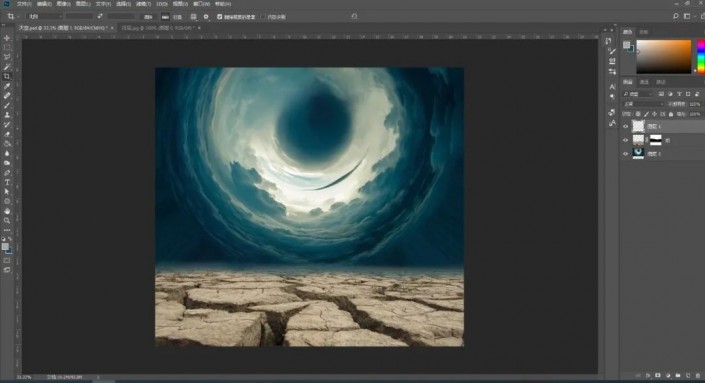Select the Lasso tool

click(7, 57)
